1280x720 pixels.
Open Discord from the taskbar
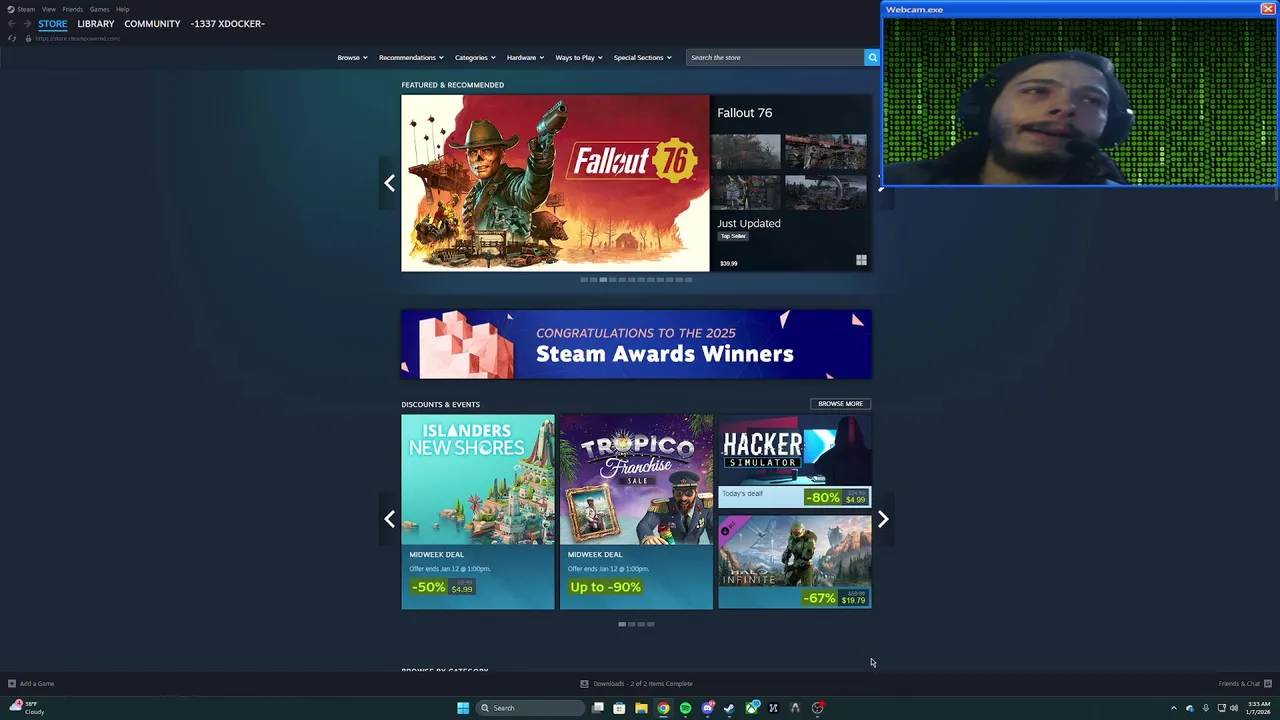point(708,708)
